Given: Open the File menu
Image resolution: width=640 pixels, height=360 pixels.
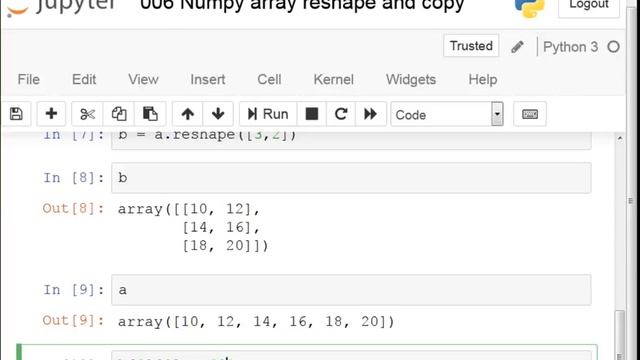Looking at the screenshot, I should click(x=29, y=80).
